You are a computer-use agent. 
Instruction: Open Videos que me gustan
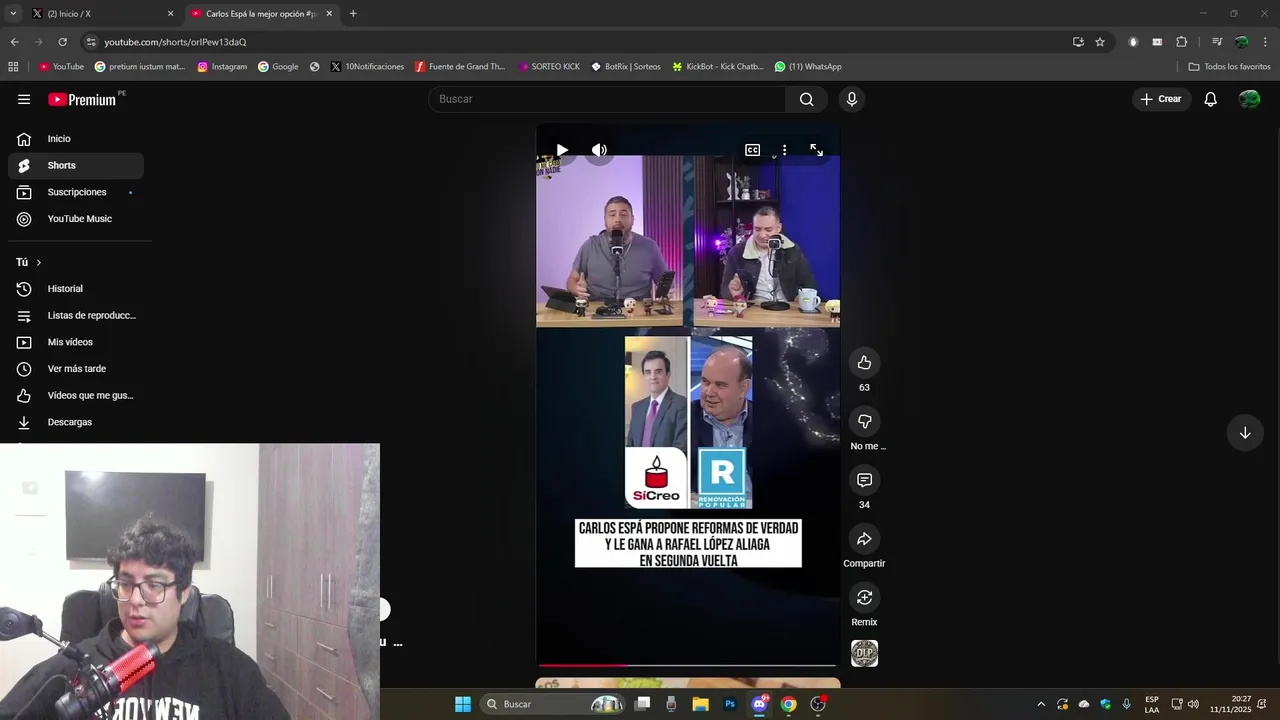click(76, 395)
